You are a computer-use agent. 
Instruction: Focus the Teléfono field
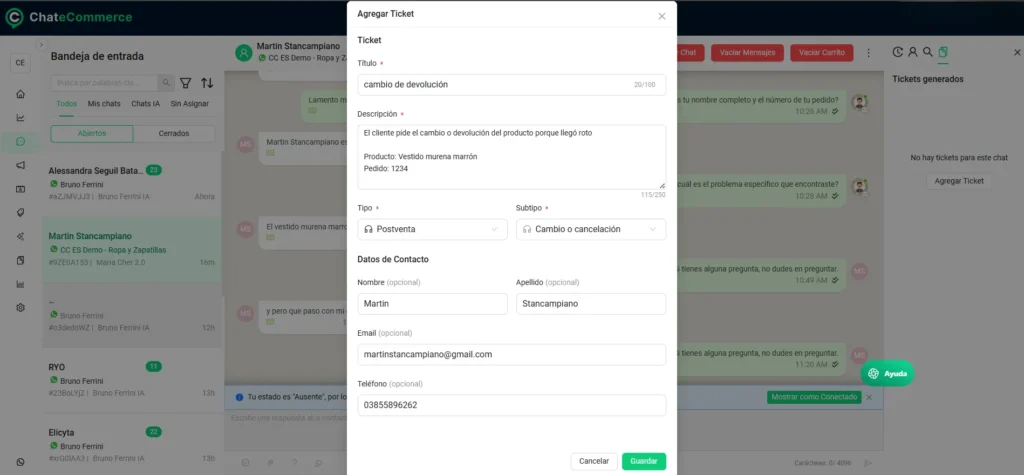[x=511, y=405]
